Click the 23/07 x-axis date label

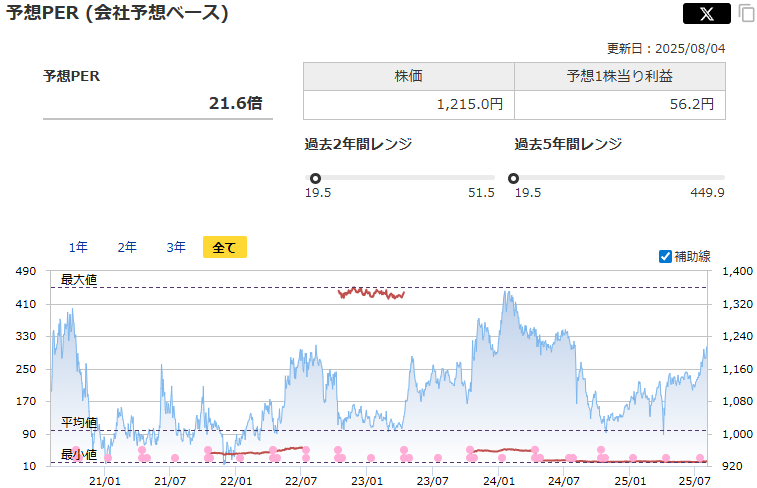point(432,479)
